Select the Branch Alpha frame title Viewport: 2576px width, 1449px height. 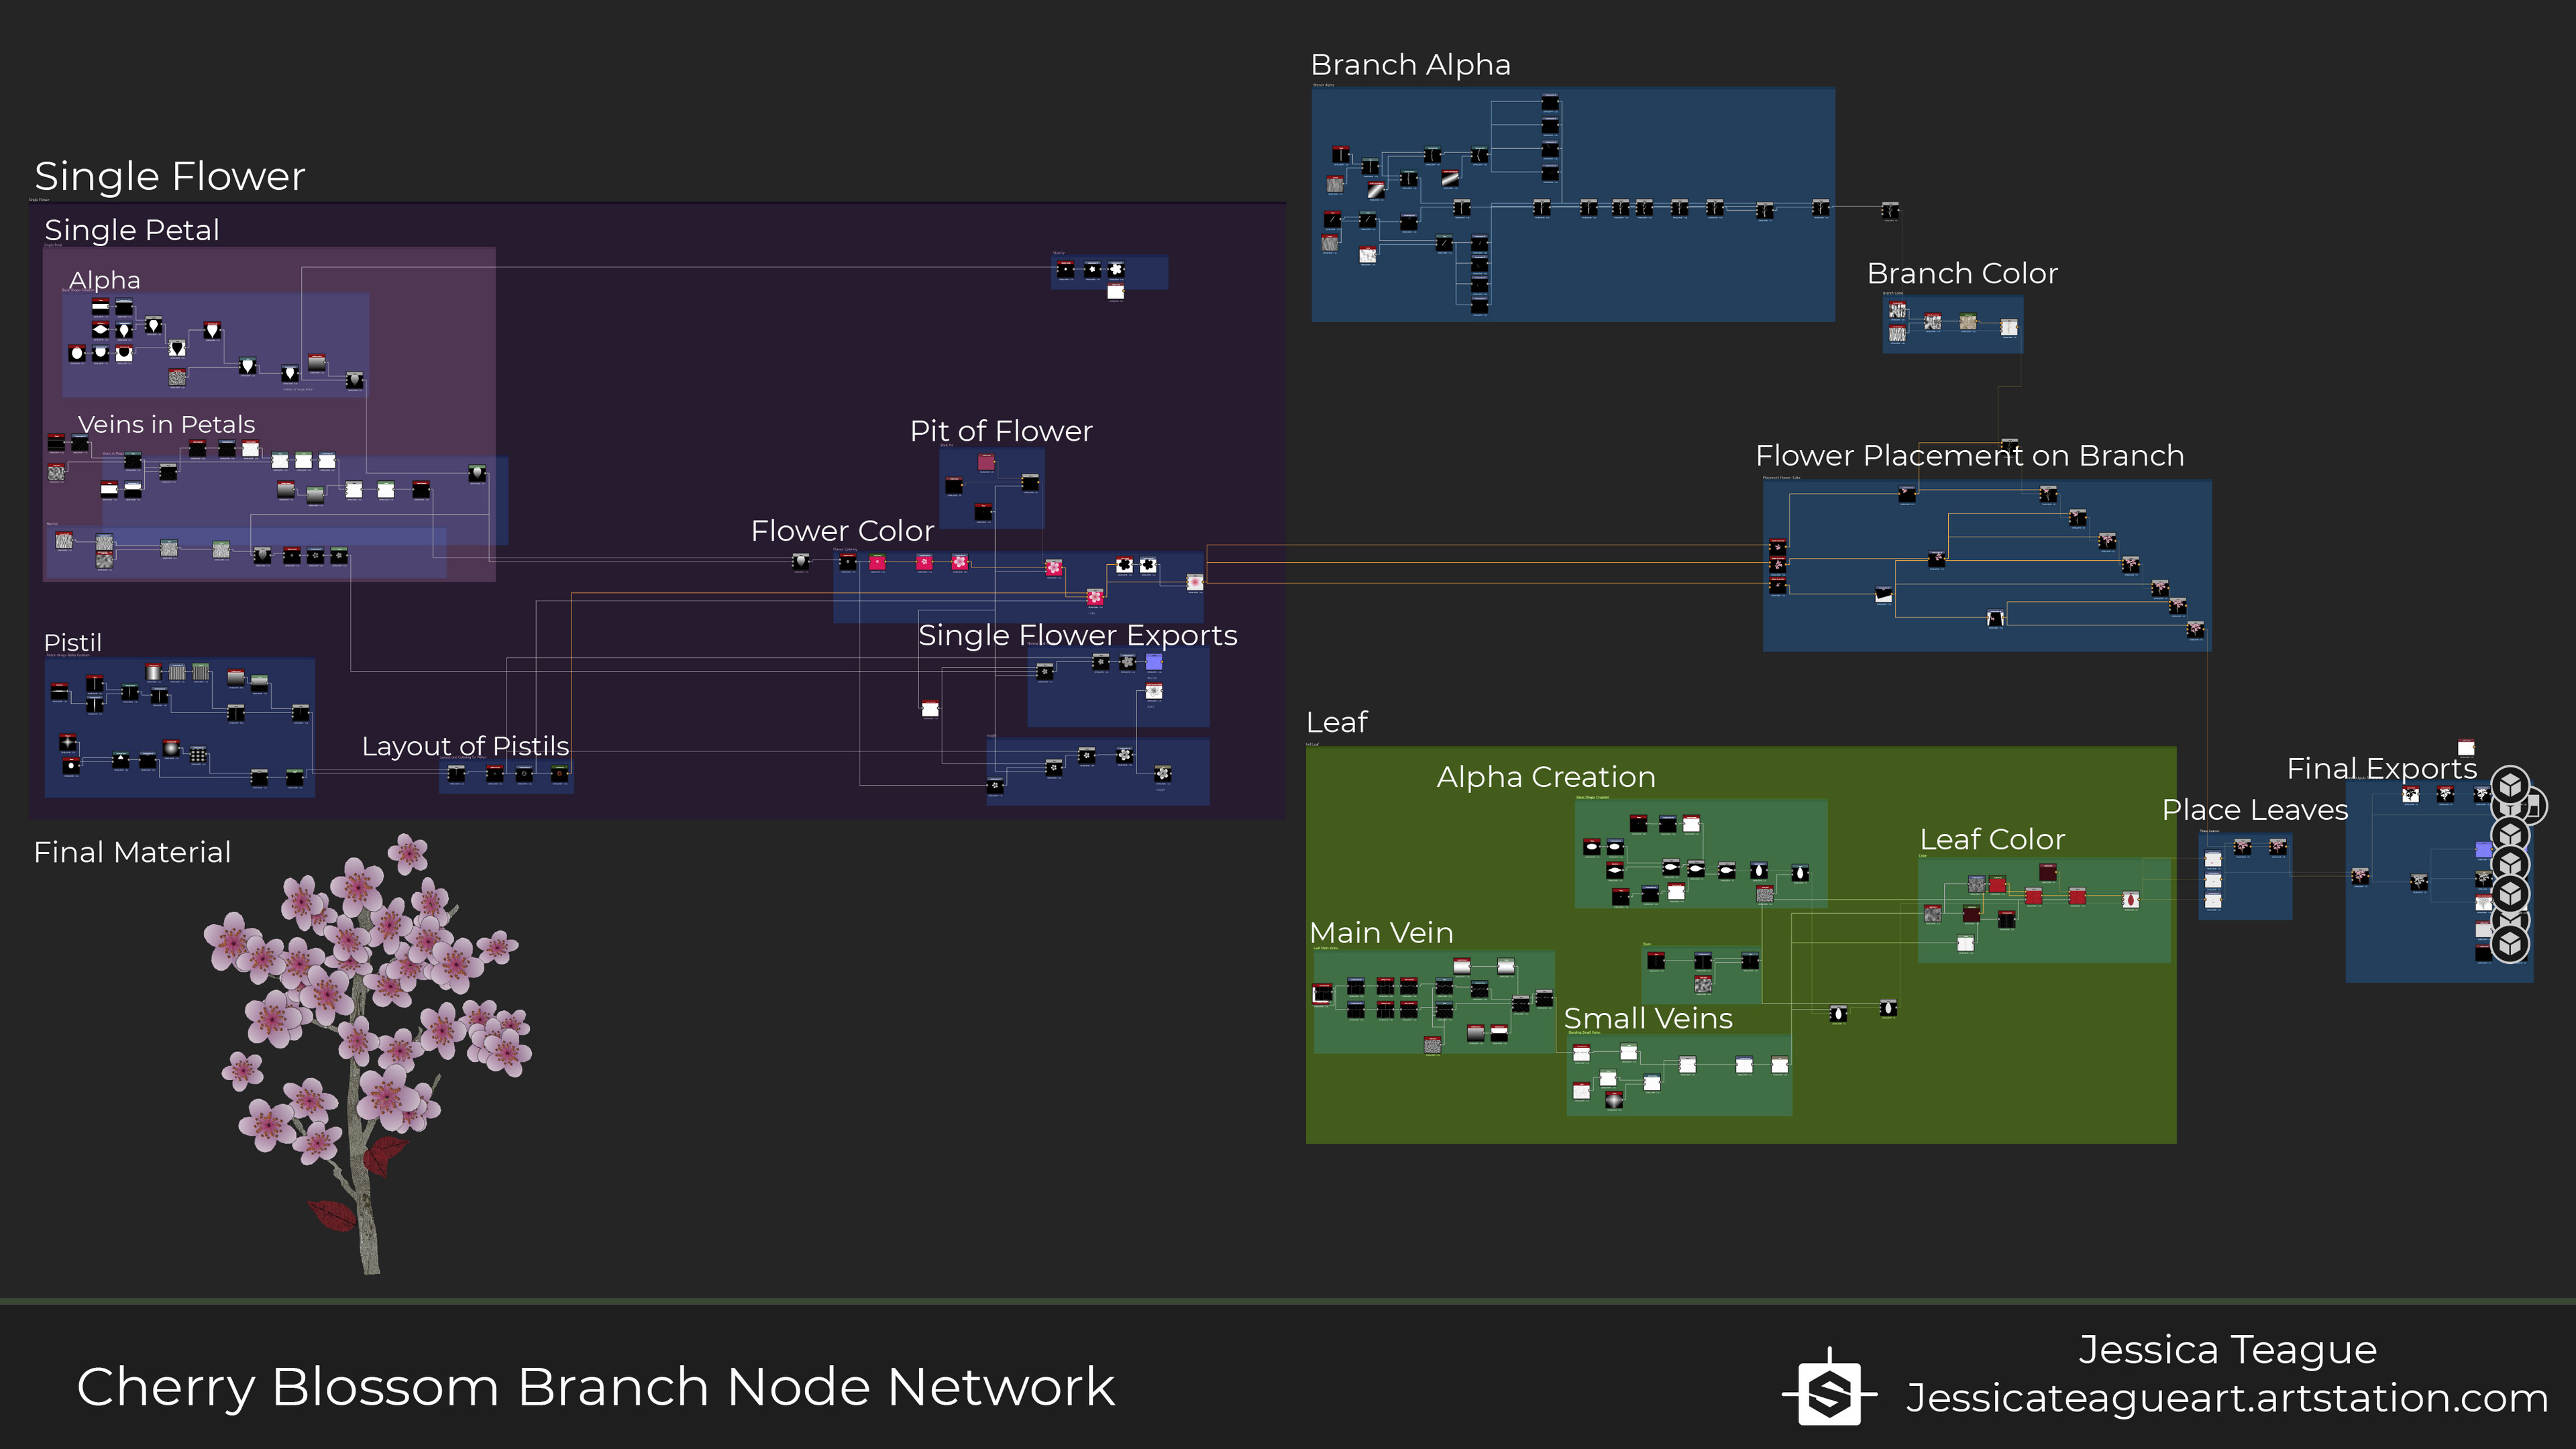[x=1410, y=65]
